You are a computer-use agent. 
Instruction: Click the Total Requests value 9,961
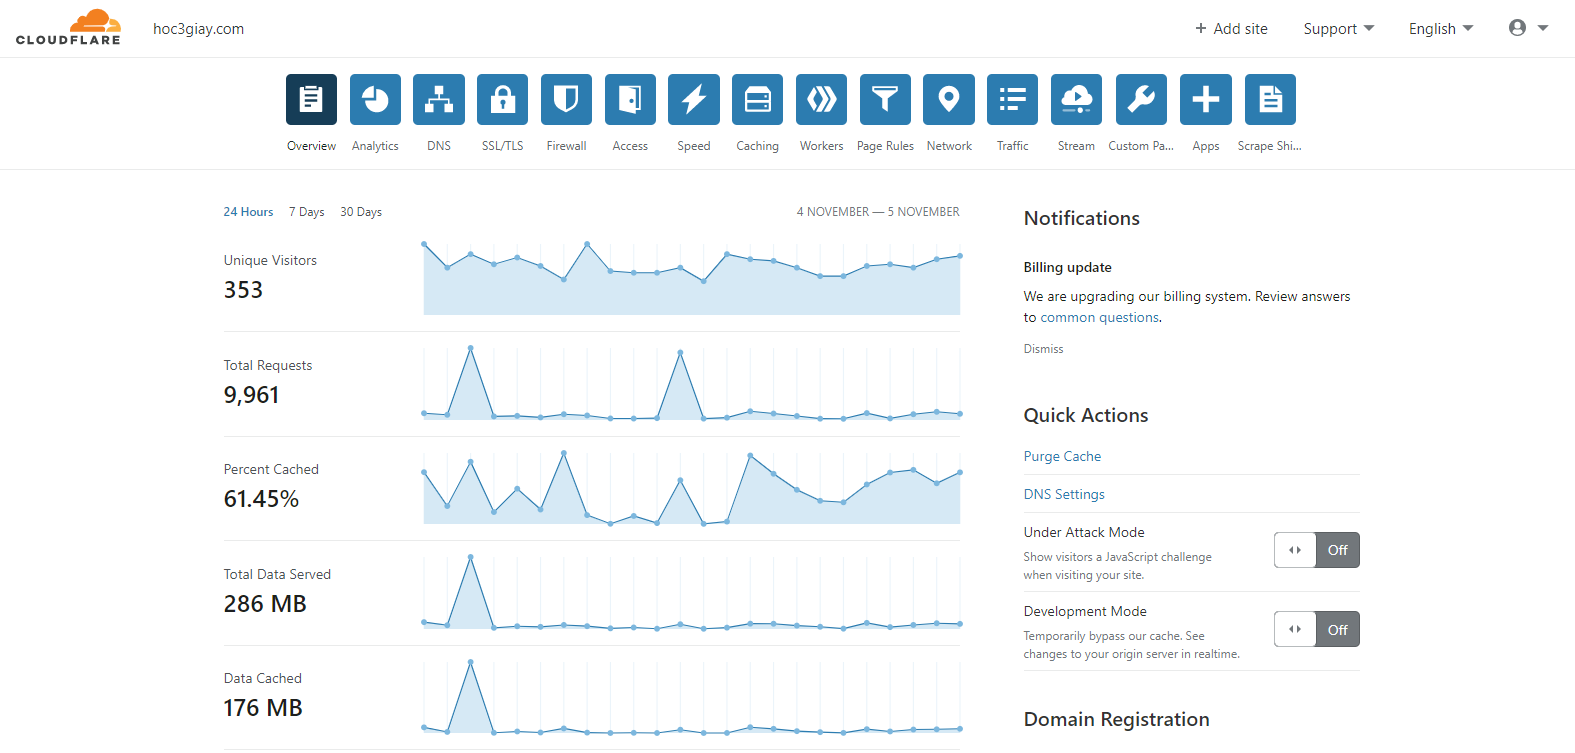251,395
